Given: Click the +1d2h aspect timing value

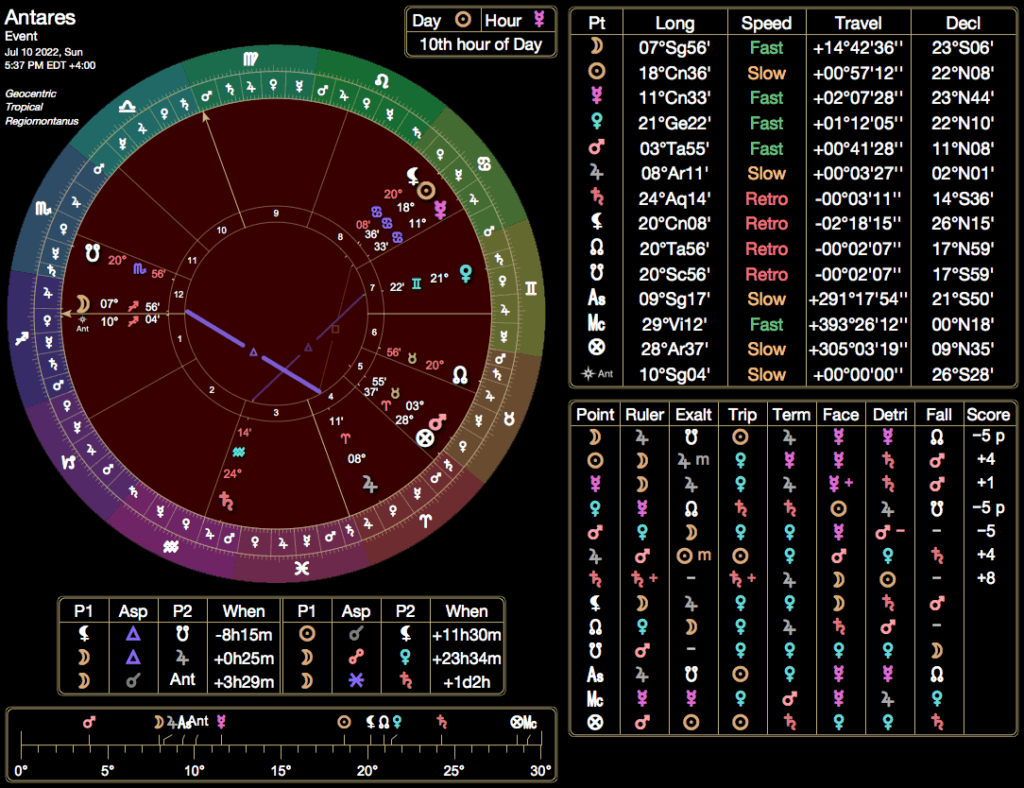Looking at the screenshot, I should tap(466, 683).
